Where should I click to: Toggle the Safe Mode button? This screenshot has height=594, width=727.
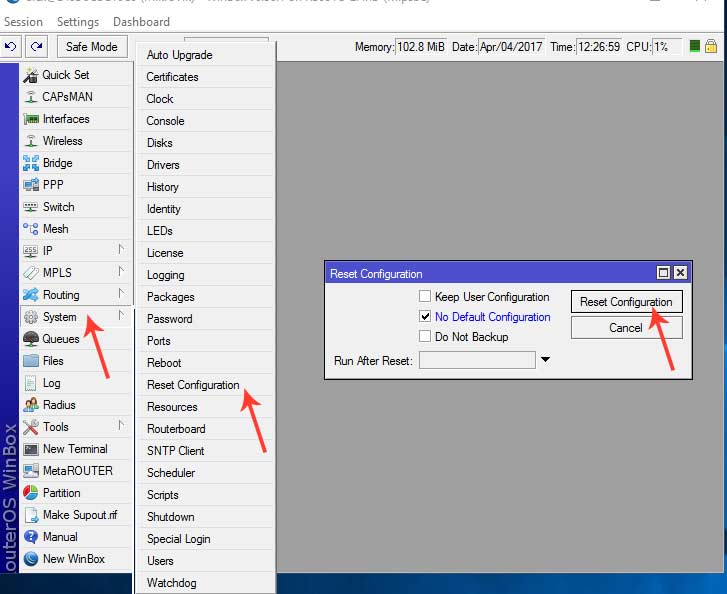click(x=92, y=47)
